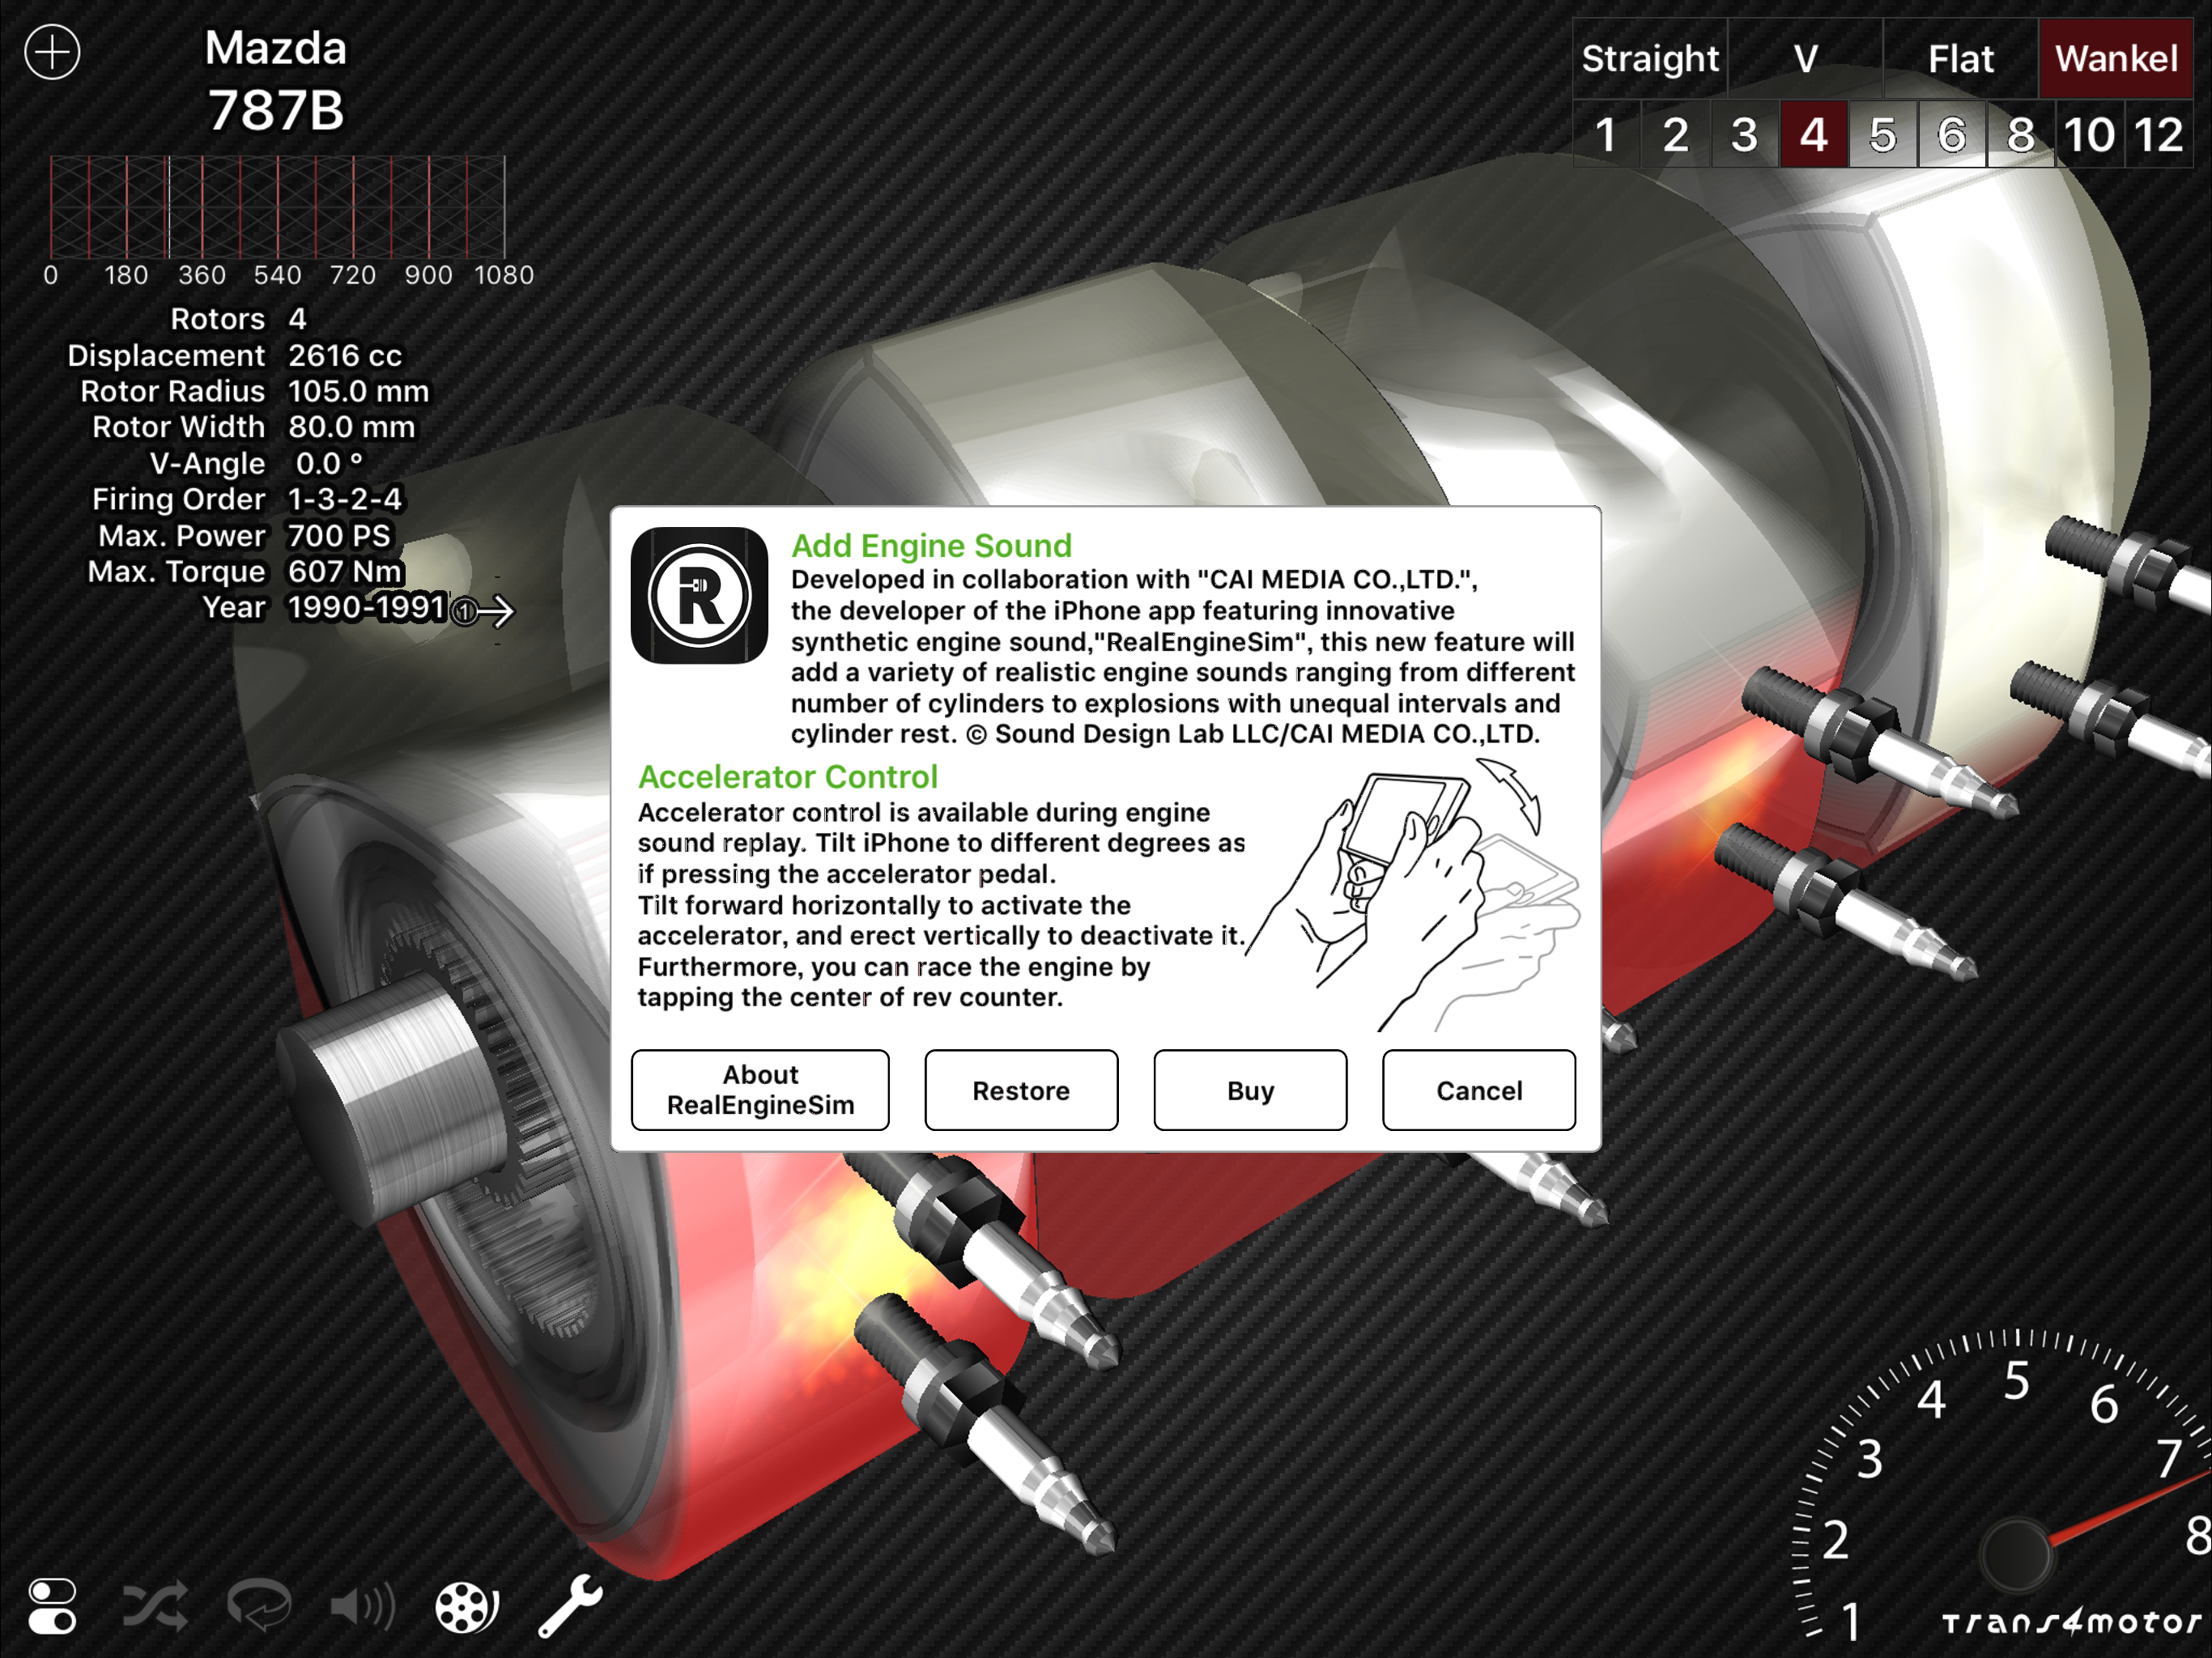2212x1658 pixels.
Task: Click the firing interval timeline graph
Action: 278,208
